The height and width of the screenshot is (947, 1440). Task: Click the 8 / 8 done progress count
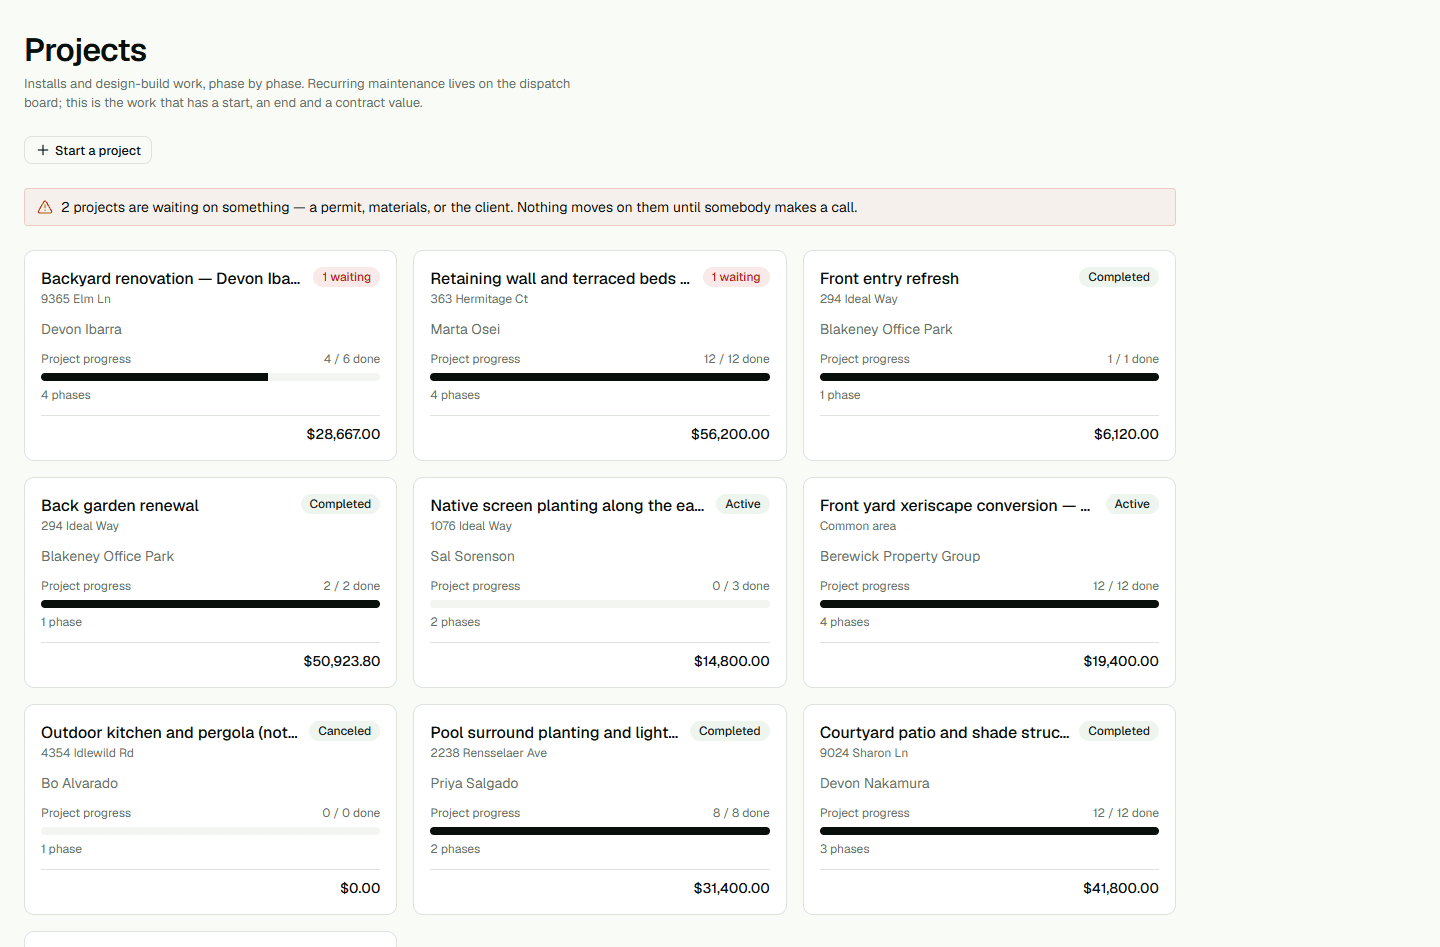pyautogui.click(x=741, y=813)
